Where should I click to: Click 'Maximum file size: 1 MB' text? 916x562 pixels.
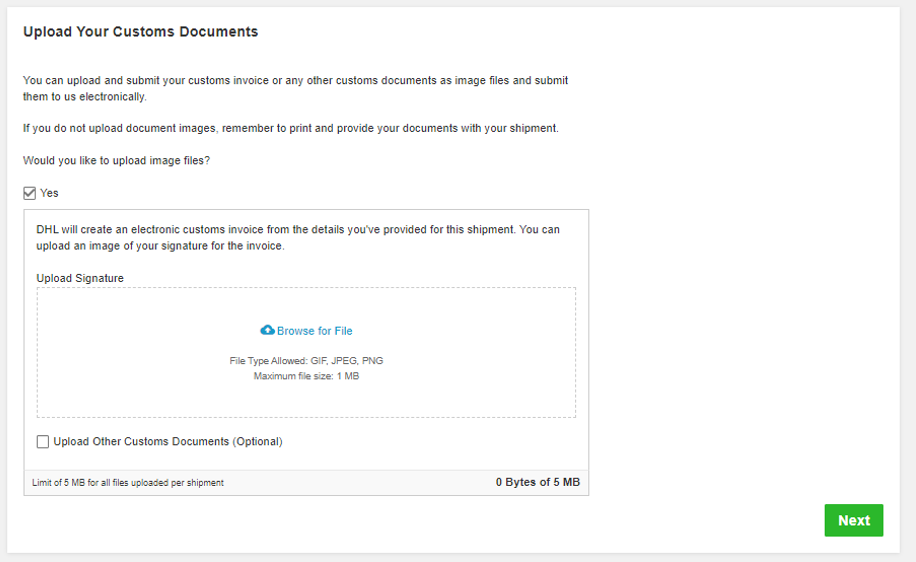tap(306, 376)
